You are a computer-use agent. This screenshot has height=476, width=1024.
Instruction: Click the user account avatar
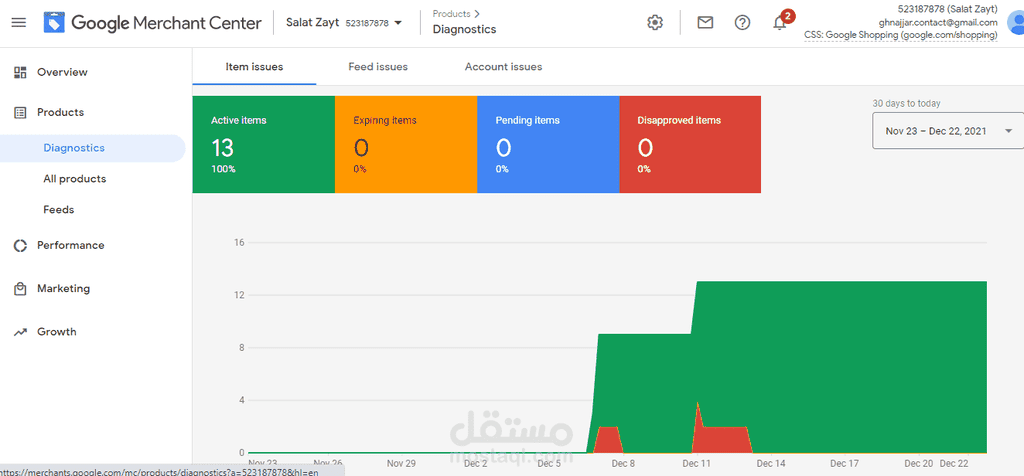1016,23
